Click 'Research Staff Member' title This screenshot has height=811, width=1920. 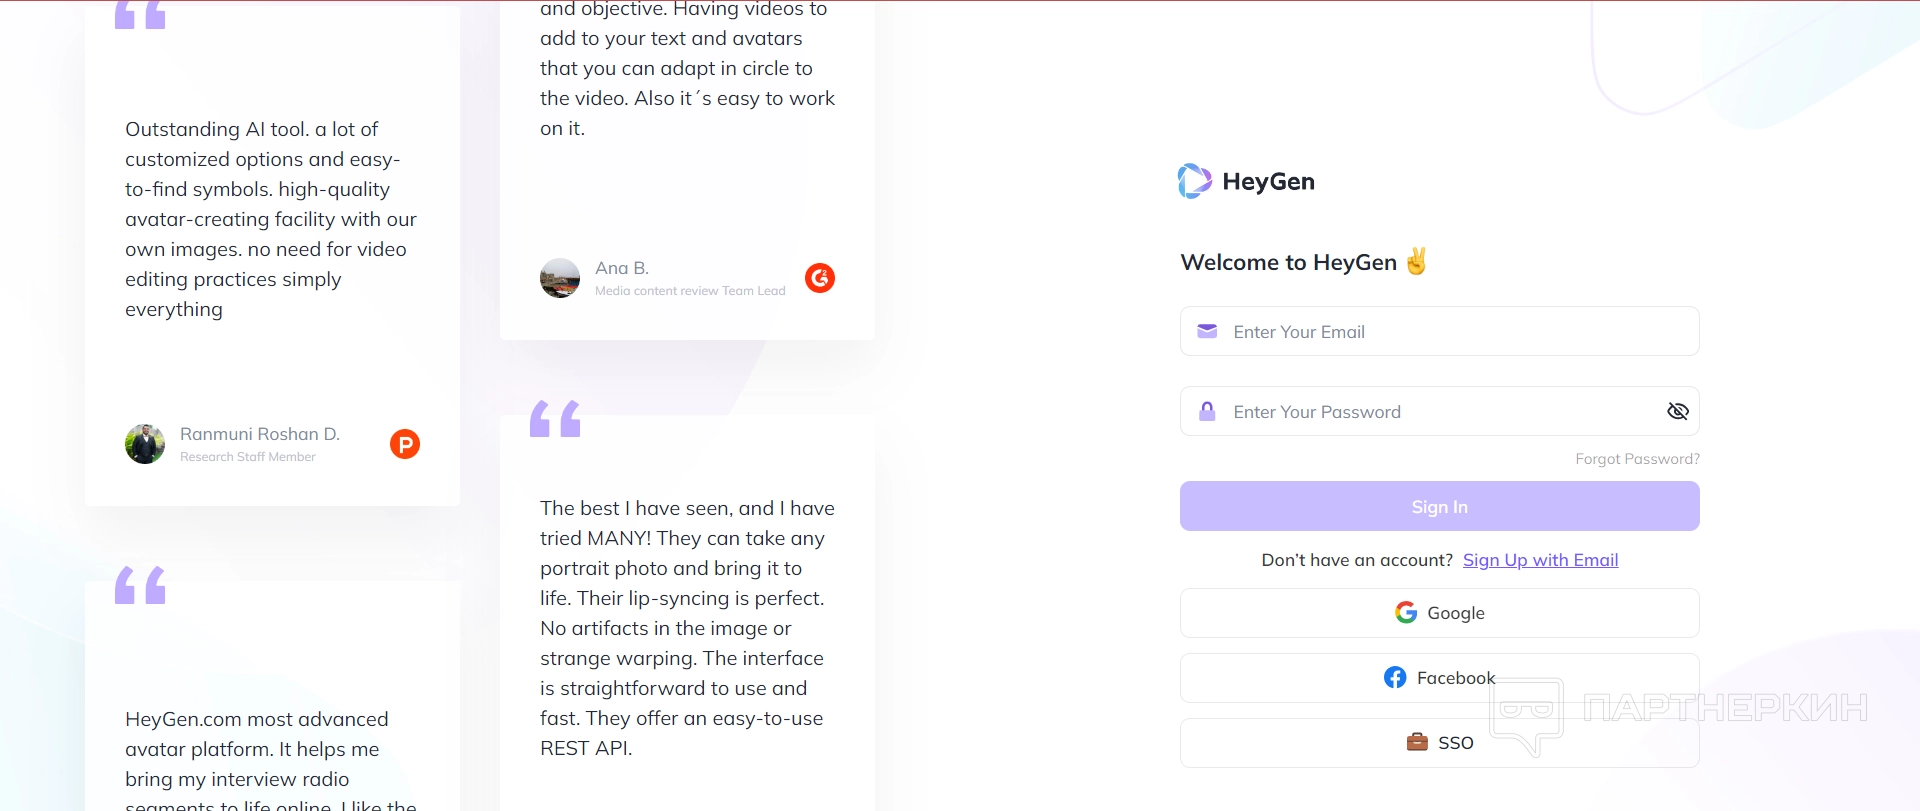coord(248,457)
